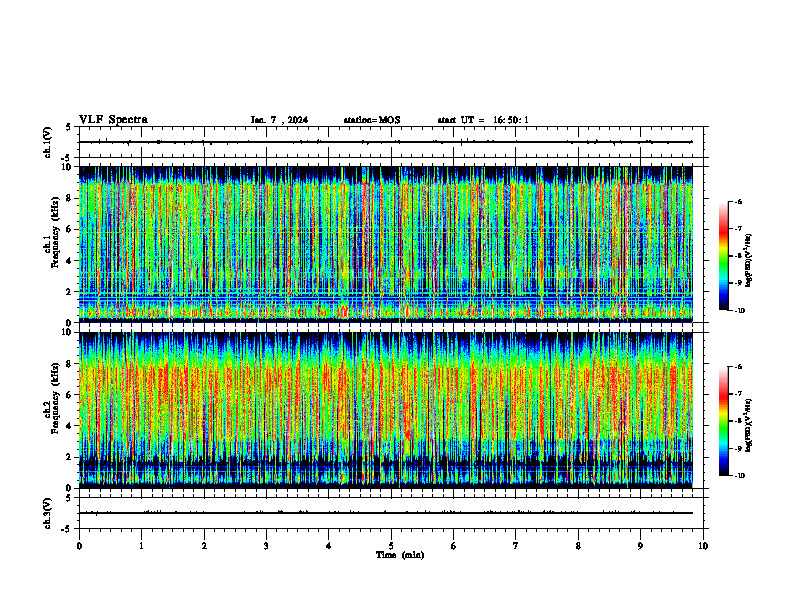792x612 pixels.
Task: Click the ch.1 colorbar log(PSD) label
Action: pos(749,260)
